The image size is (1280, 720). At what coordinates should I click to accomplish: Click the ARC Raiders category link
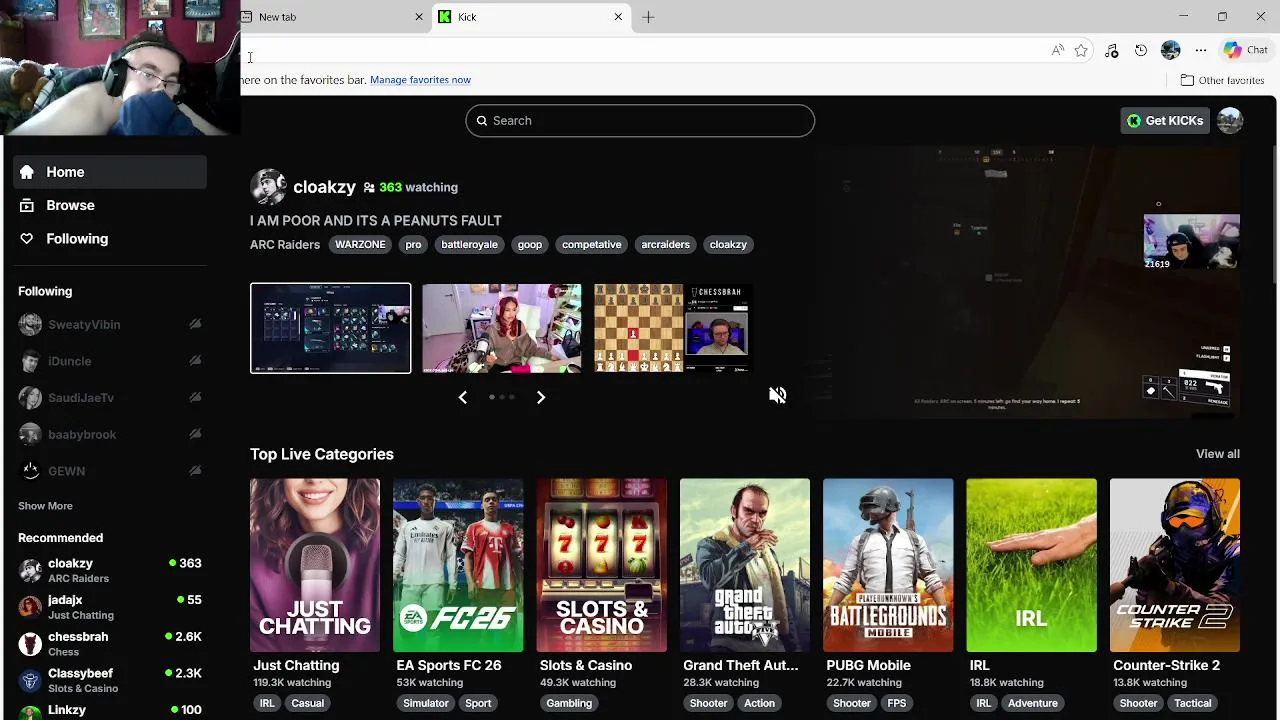[285, 244]
